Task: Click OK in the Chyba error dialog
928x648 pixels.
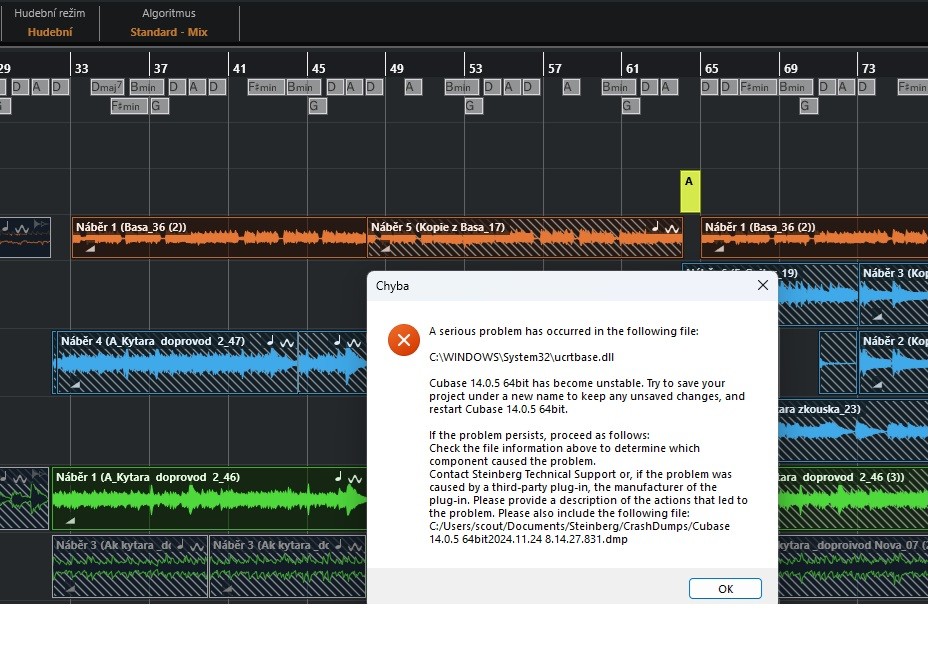Action: click(x=725, y=589)
